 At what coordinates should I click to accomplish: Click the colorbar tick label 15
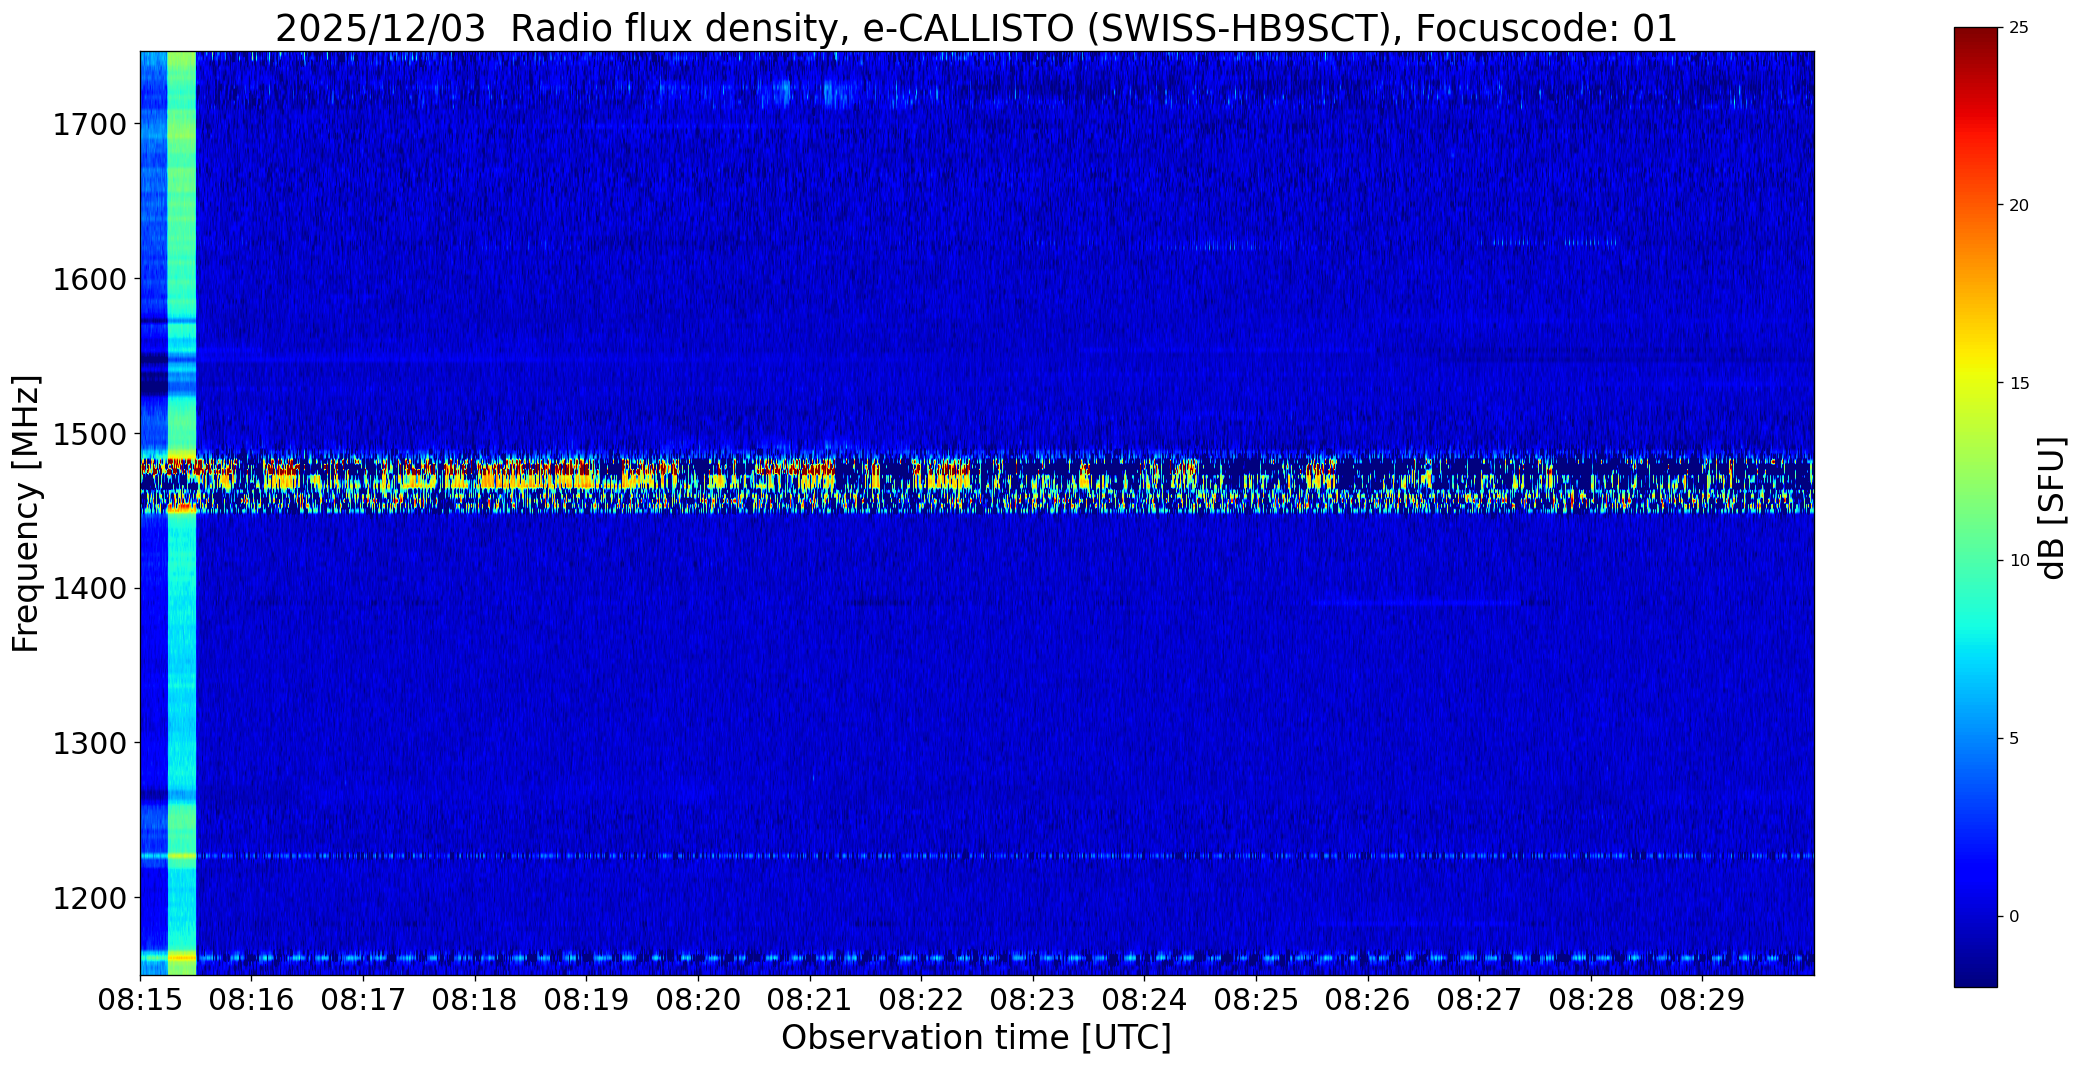(x=2019, y=384)
